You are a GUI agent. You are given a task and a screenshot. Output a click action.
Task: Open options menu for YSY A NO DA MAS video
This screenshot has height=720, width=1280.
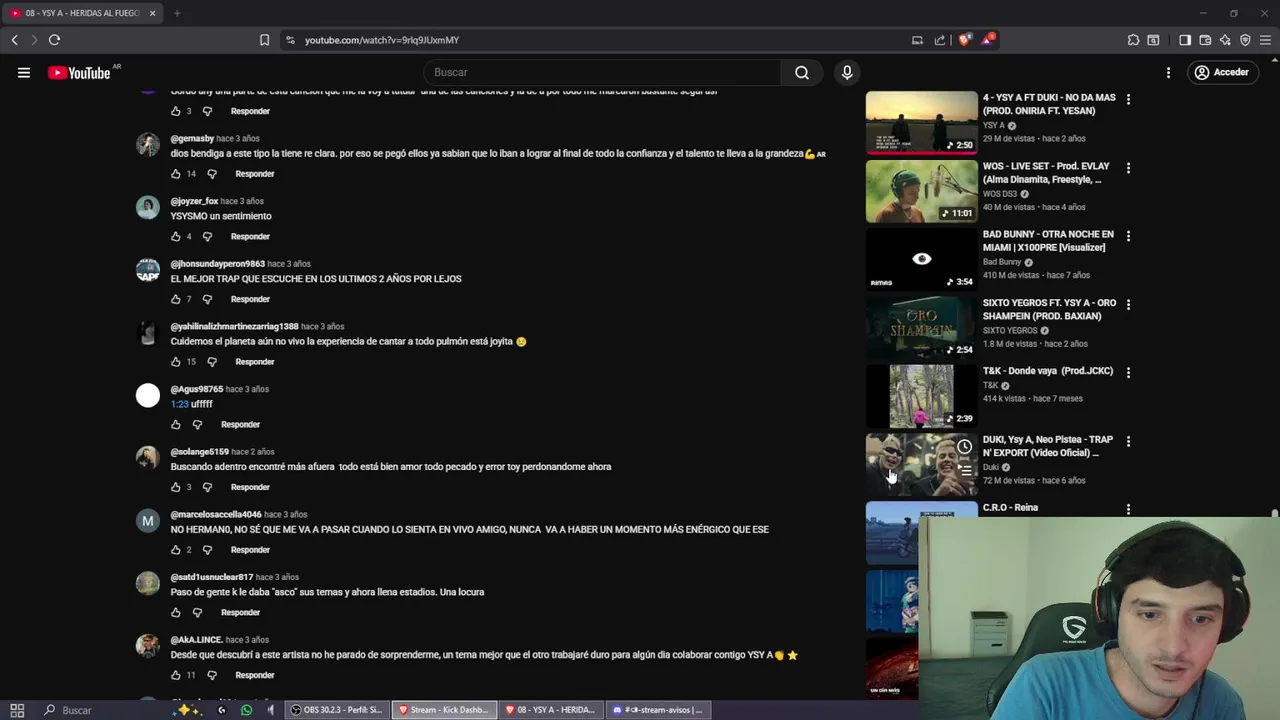tap(1128, 99)
